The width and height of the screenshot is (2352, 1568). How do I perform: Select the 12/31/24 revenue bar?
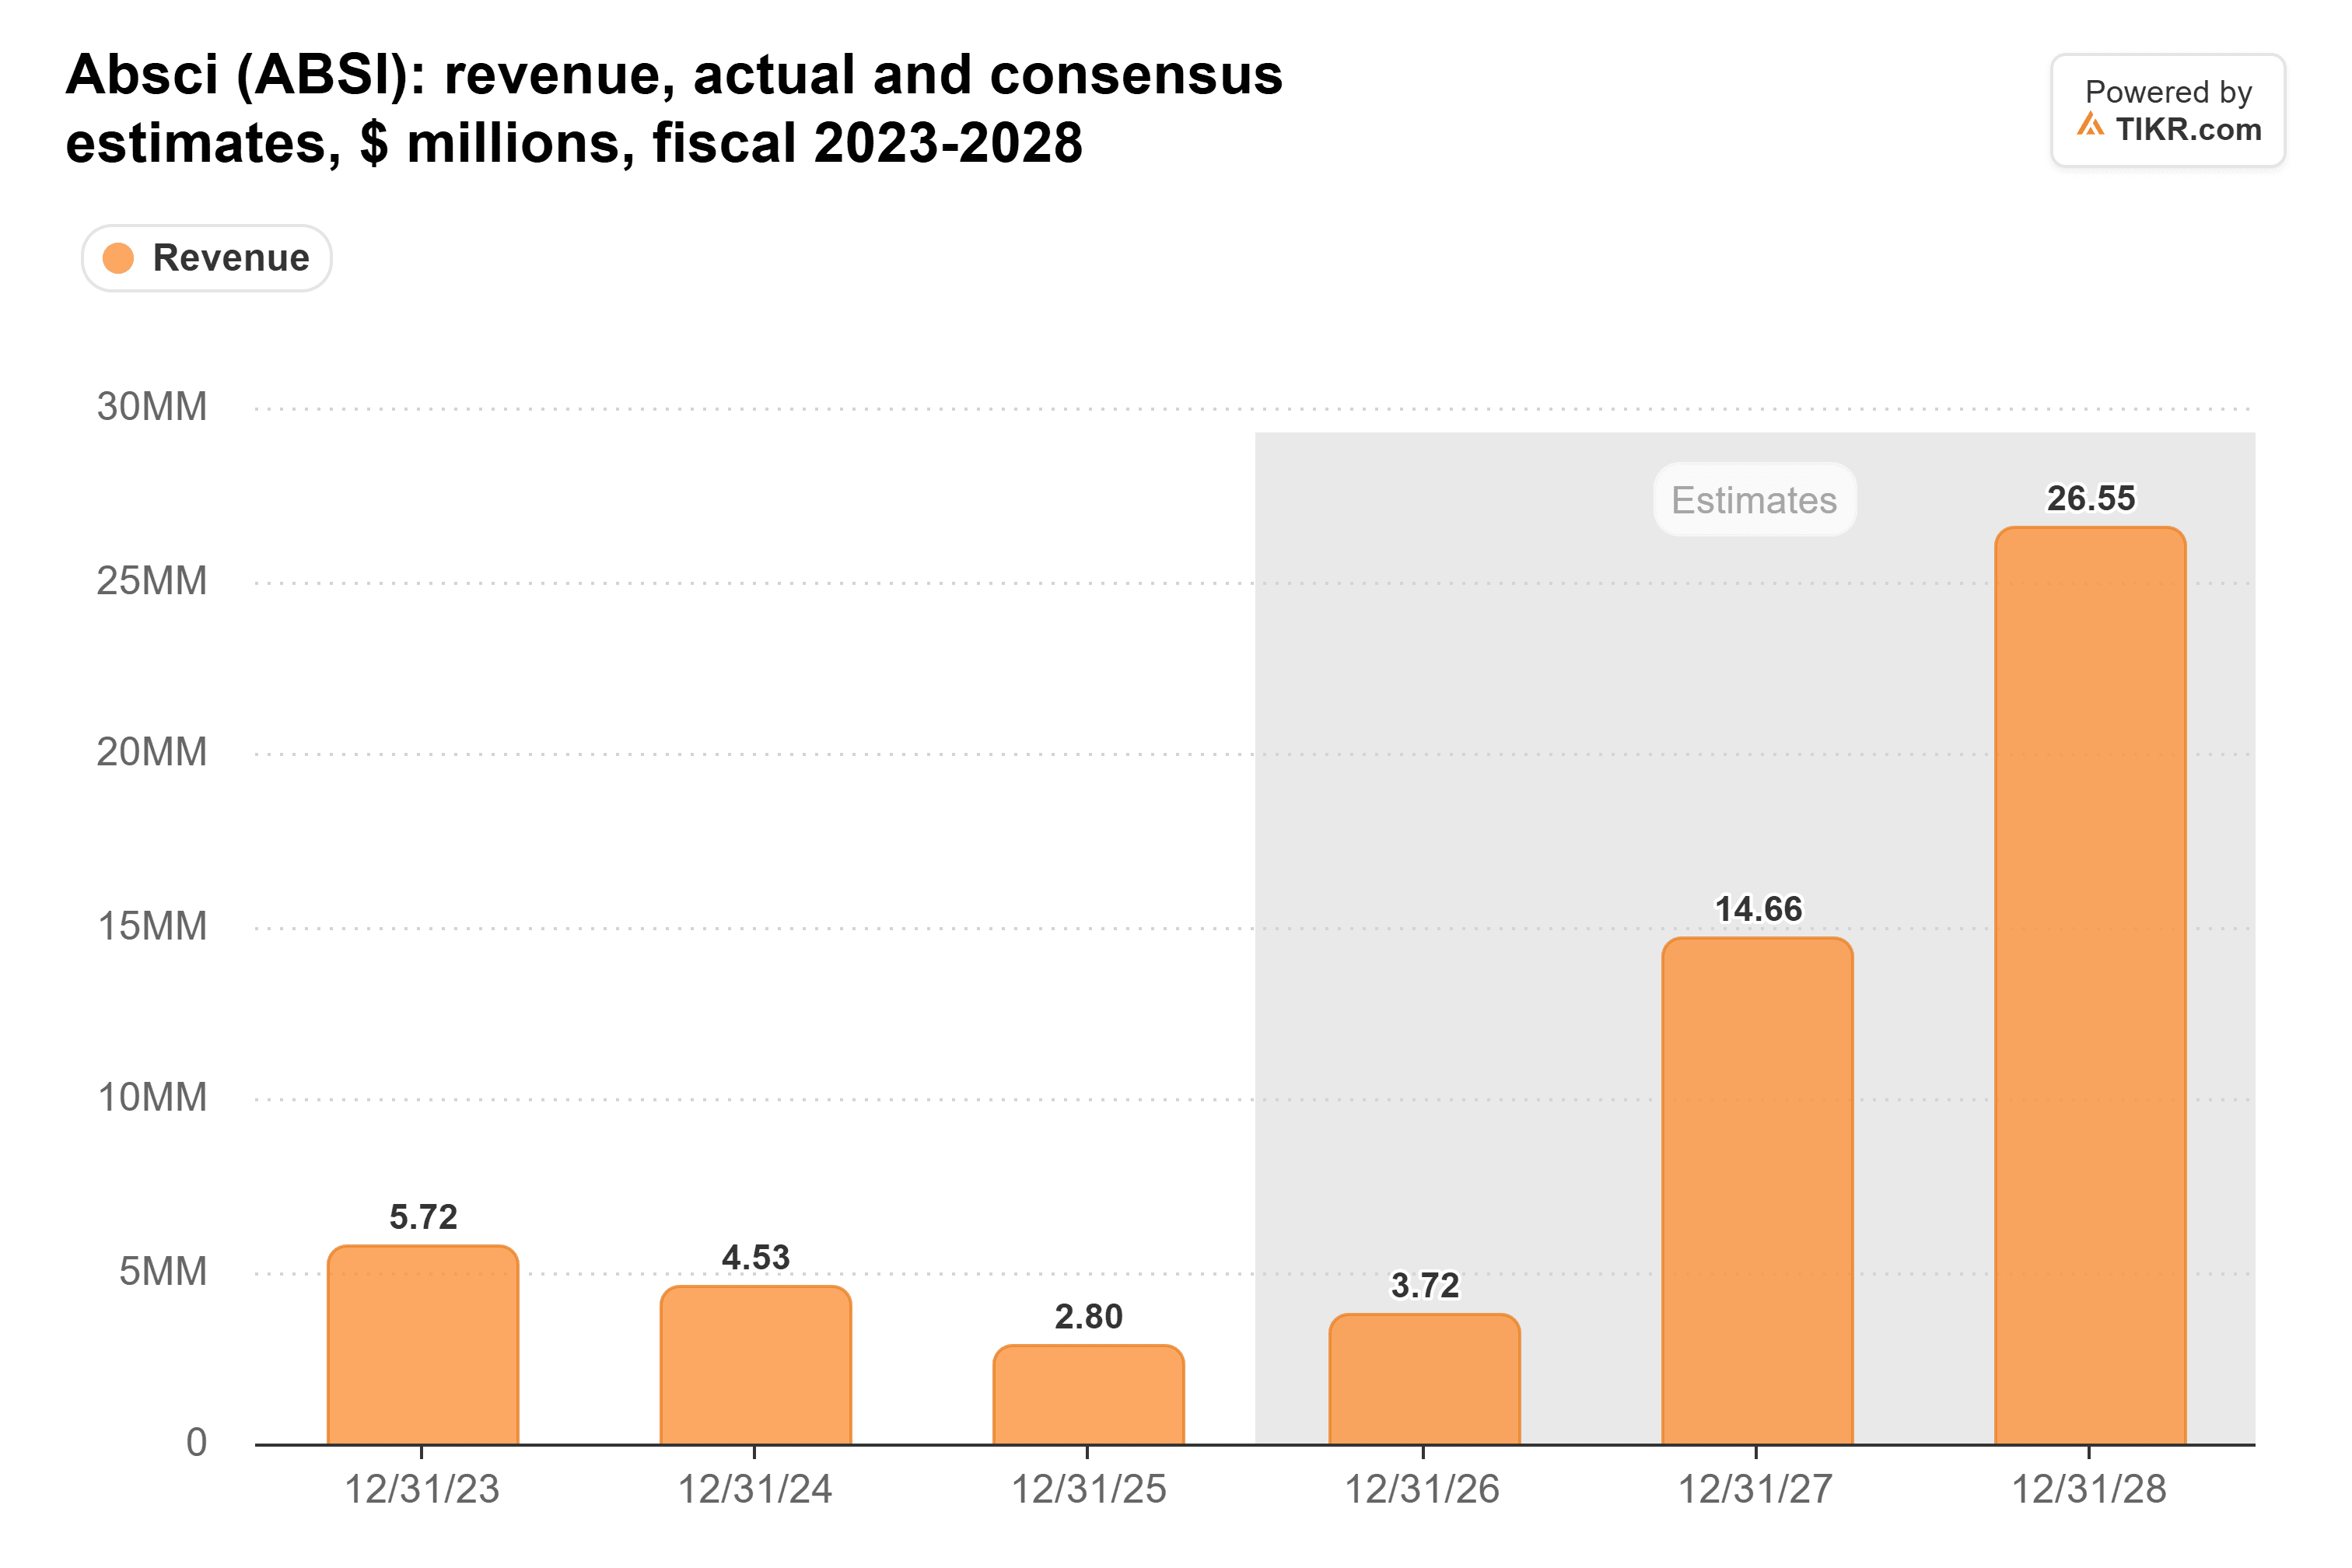click(756, 1365)
